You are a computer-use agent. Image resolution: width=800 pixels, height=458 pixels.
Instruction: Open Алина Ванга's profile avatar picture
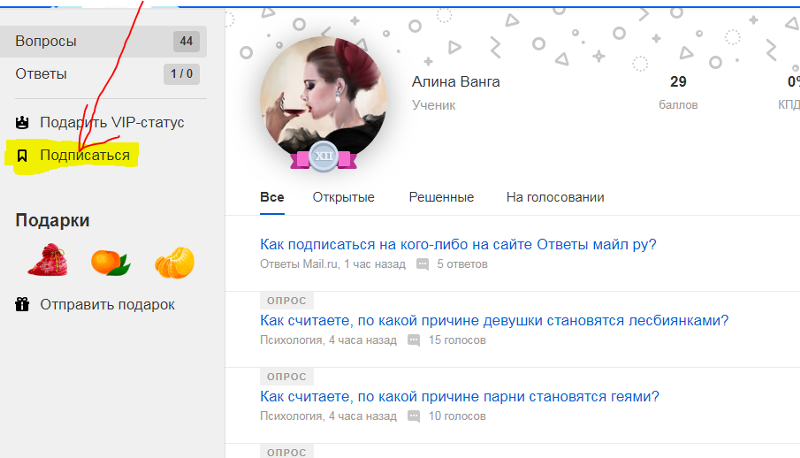click(323, 99)
